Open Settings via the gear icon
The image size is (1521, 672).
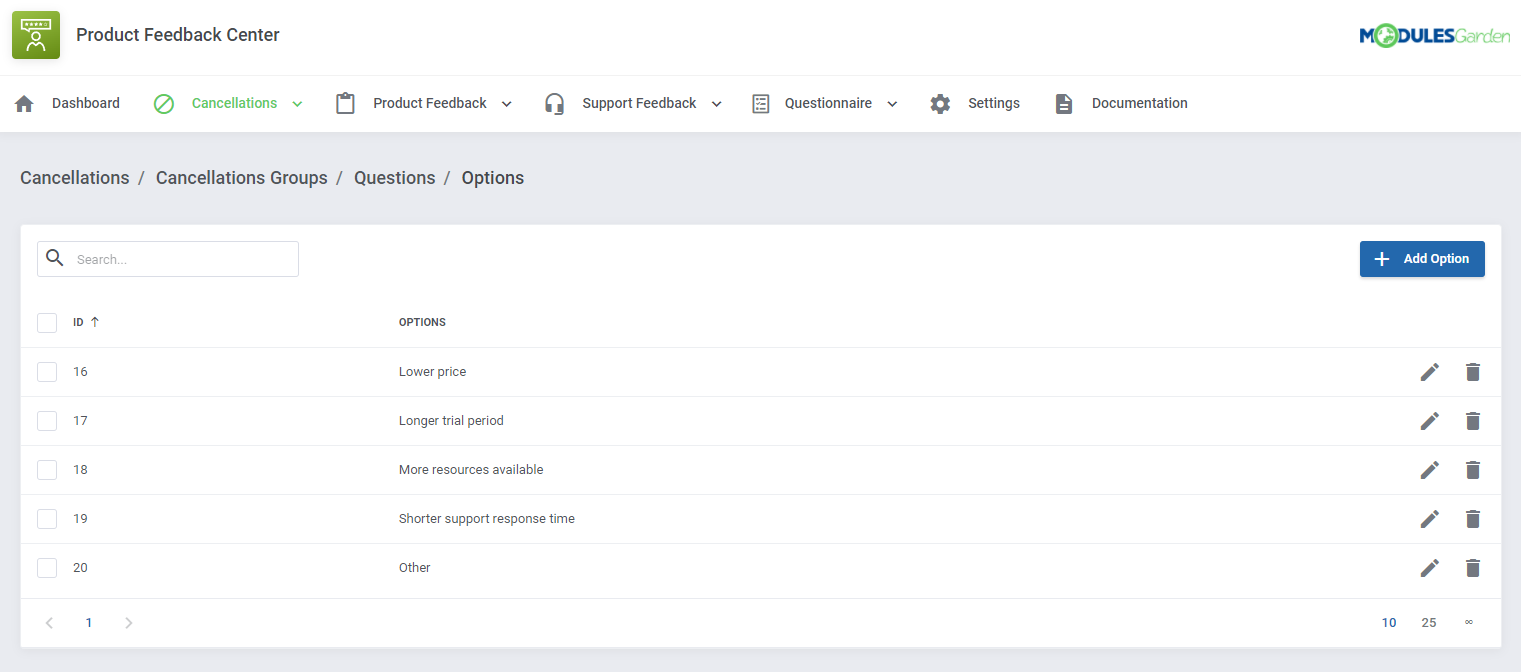[x=940, y=103]
